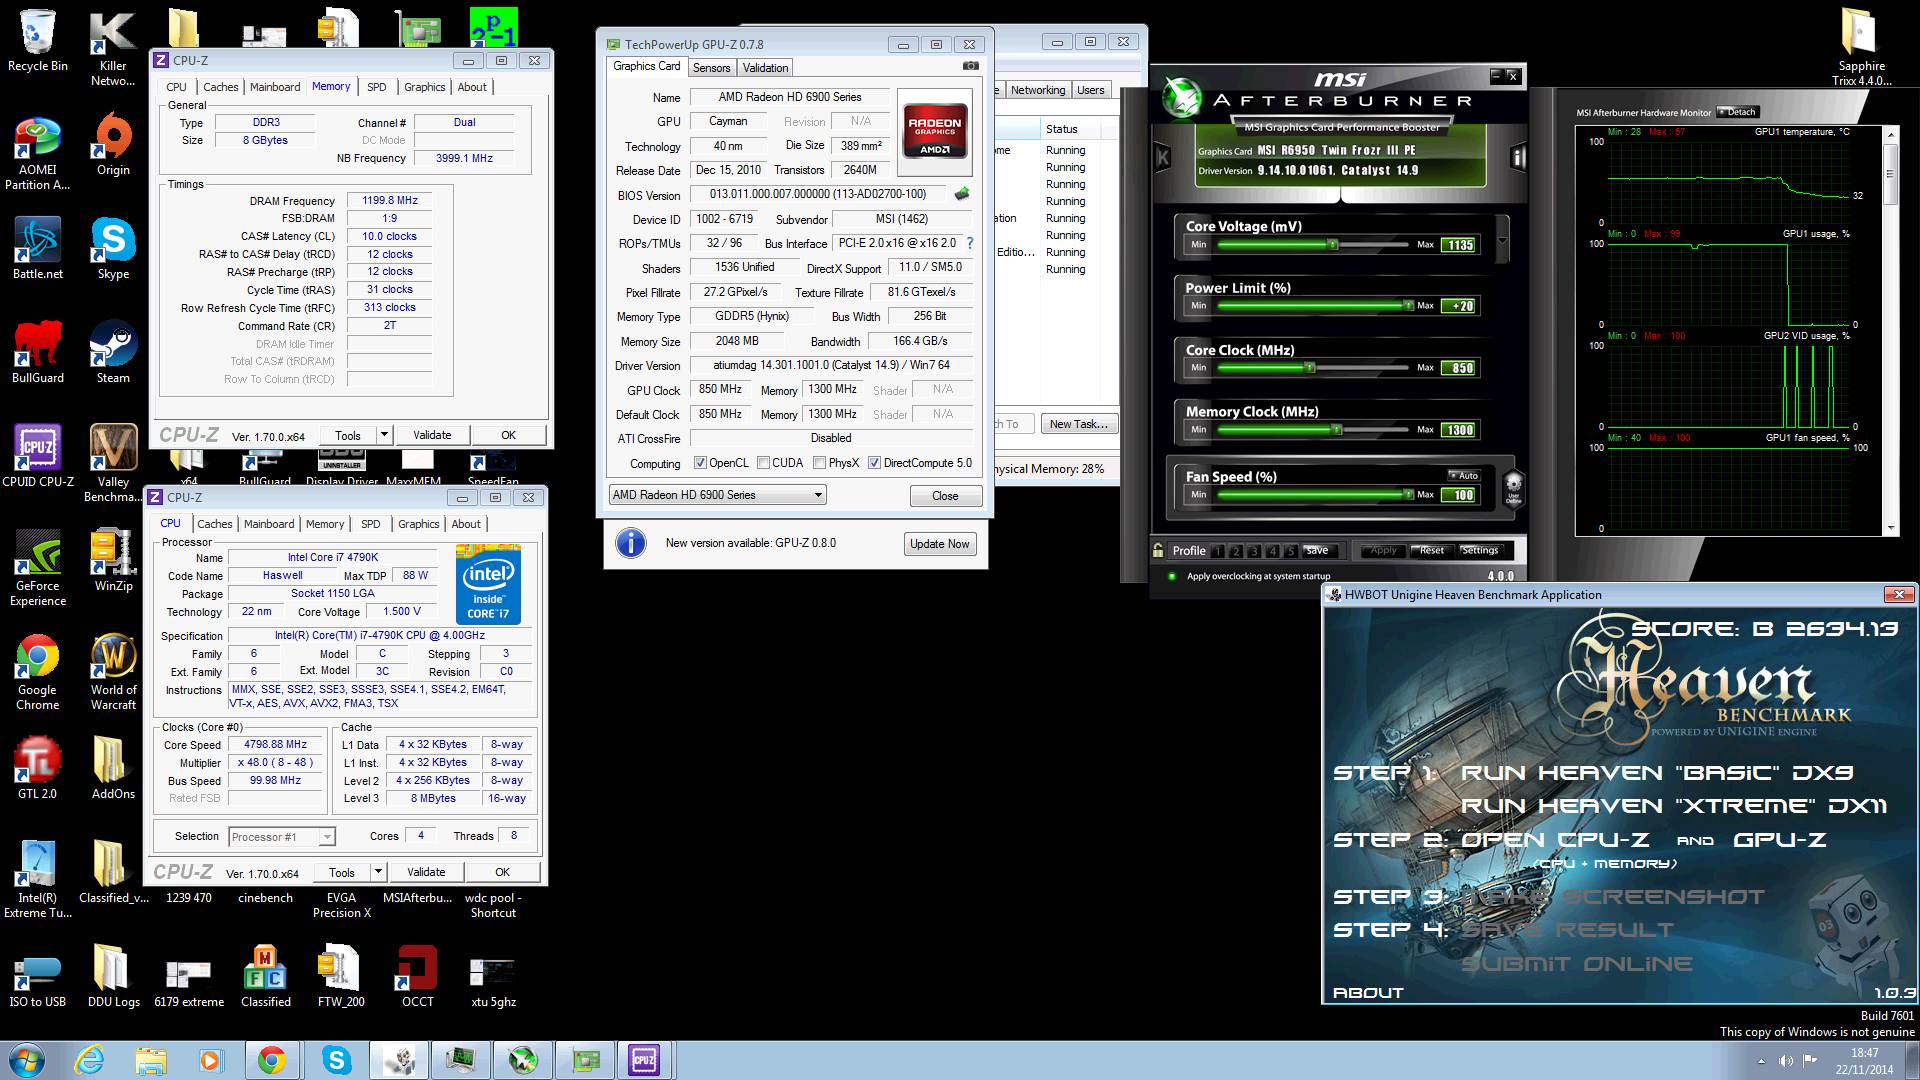Click Run Heaven "Xtreme" DX11
This screenshot has height=1080, width=1920.
(1673, 806)
